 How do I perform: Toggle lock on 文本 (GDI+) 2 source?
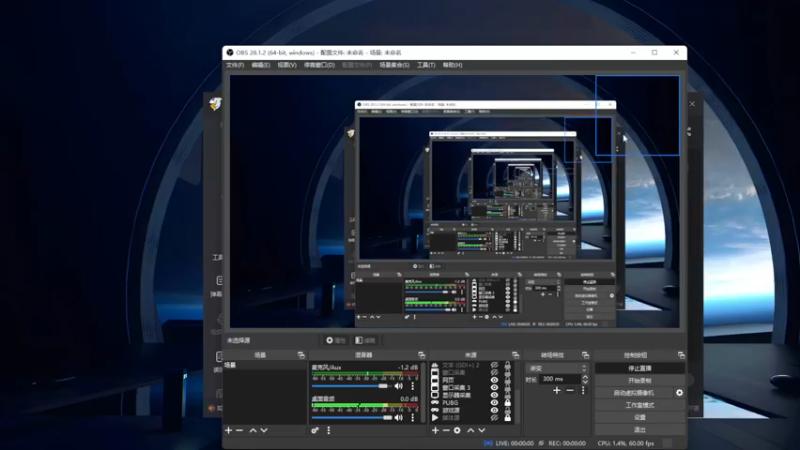pos(508,365)
